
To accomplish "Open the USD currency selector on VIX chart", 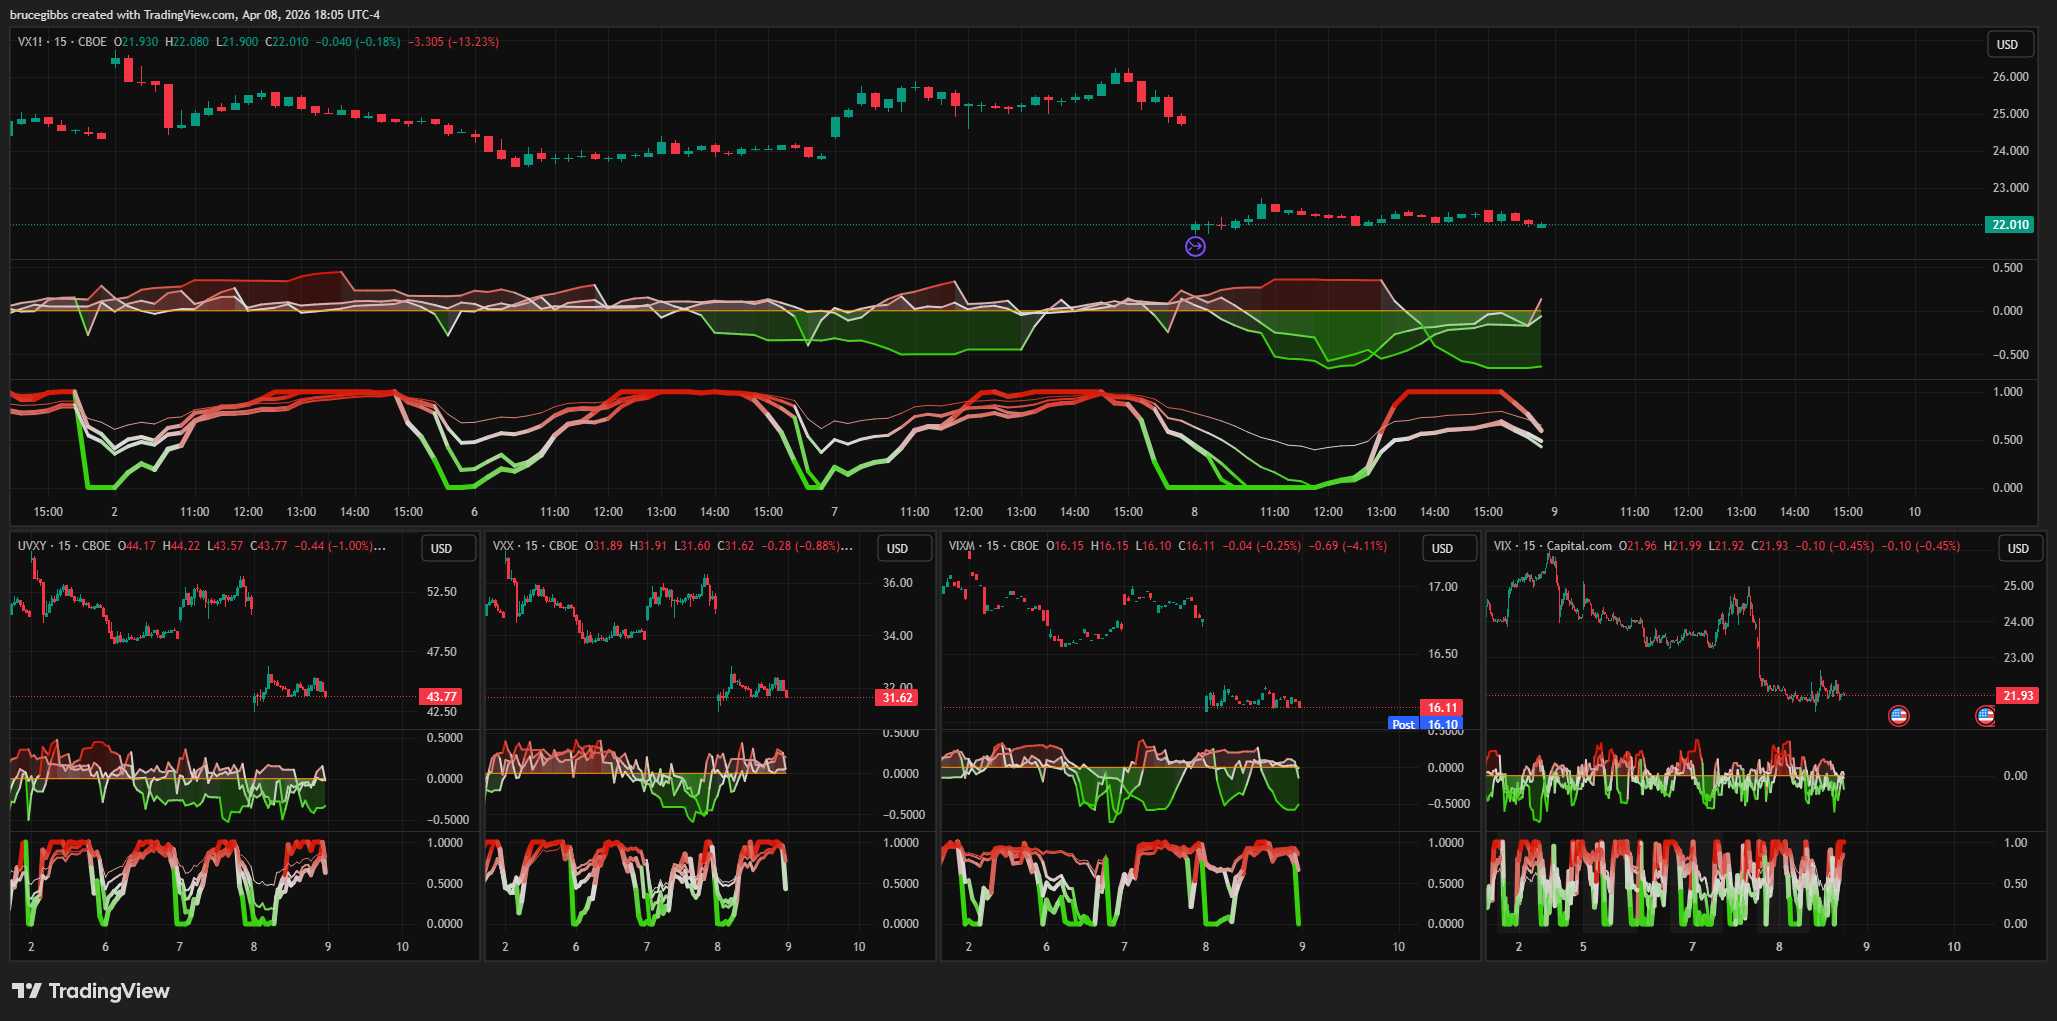I will (2018, 548).
